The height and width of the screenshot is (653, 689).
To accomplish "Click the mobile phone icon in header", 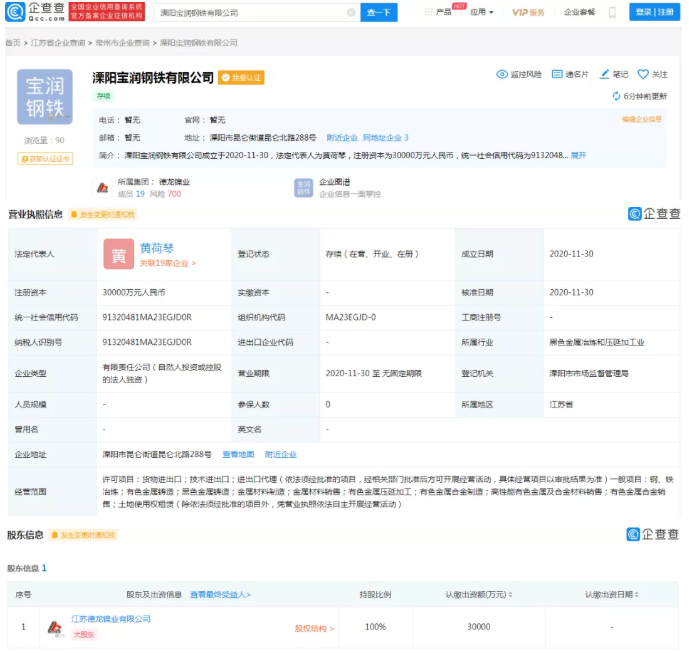I will click(612, 12).
